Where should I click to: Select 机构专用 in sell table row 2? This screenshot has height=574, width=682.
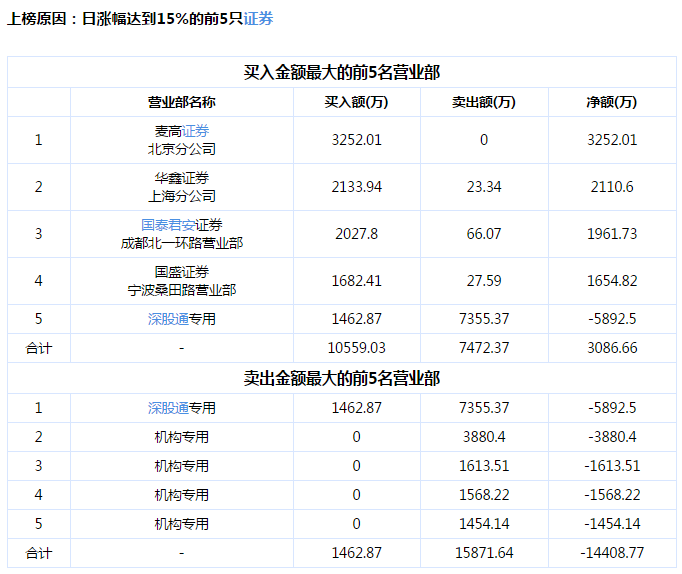pos(181,437)
